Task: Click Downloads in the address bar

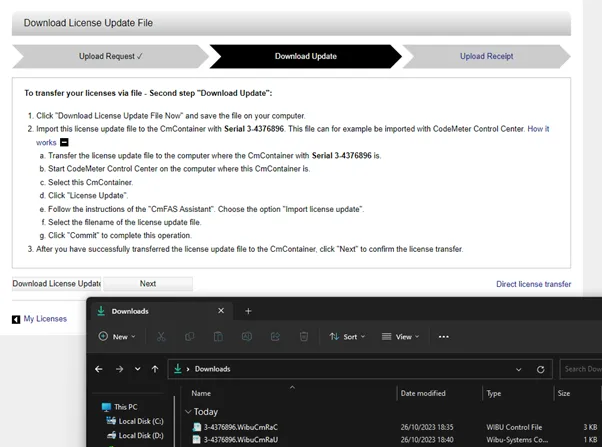Action: point(212,369)
